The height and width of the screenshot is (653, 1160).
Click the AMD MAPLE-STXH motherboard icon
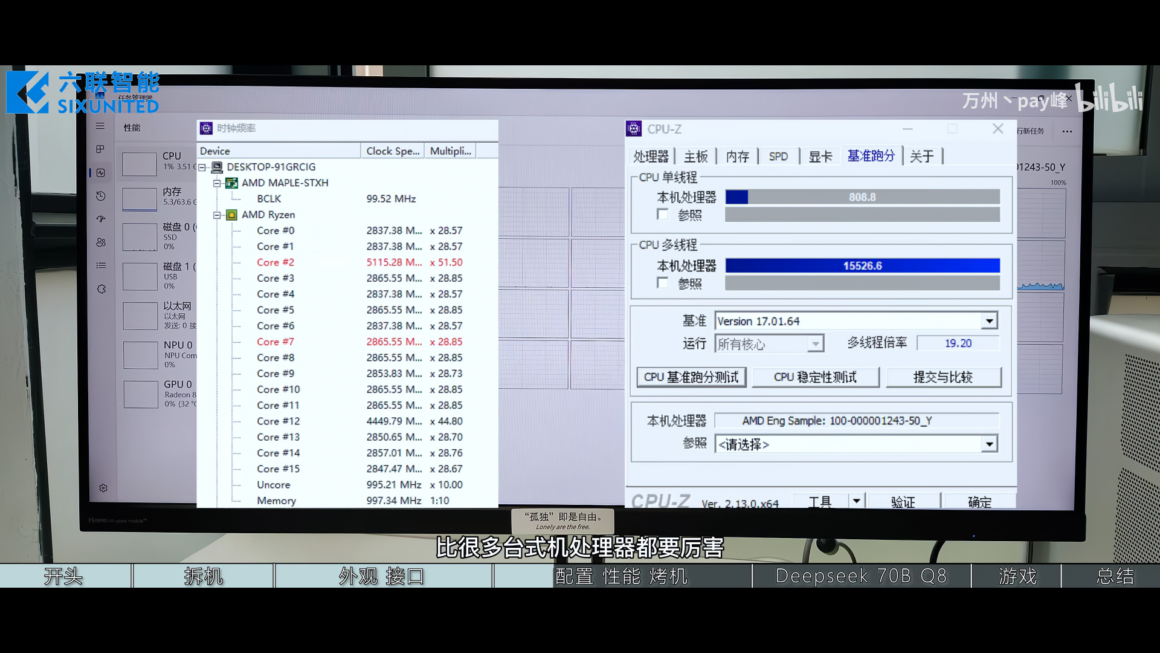tap(232, 183)
